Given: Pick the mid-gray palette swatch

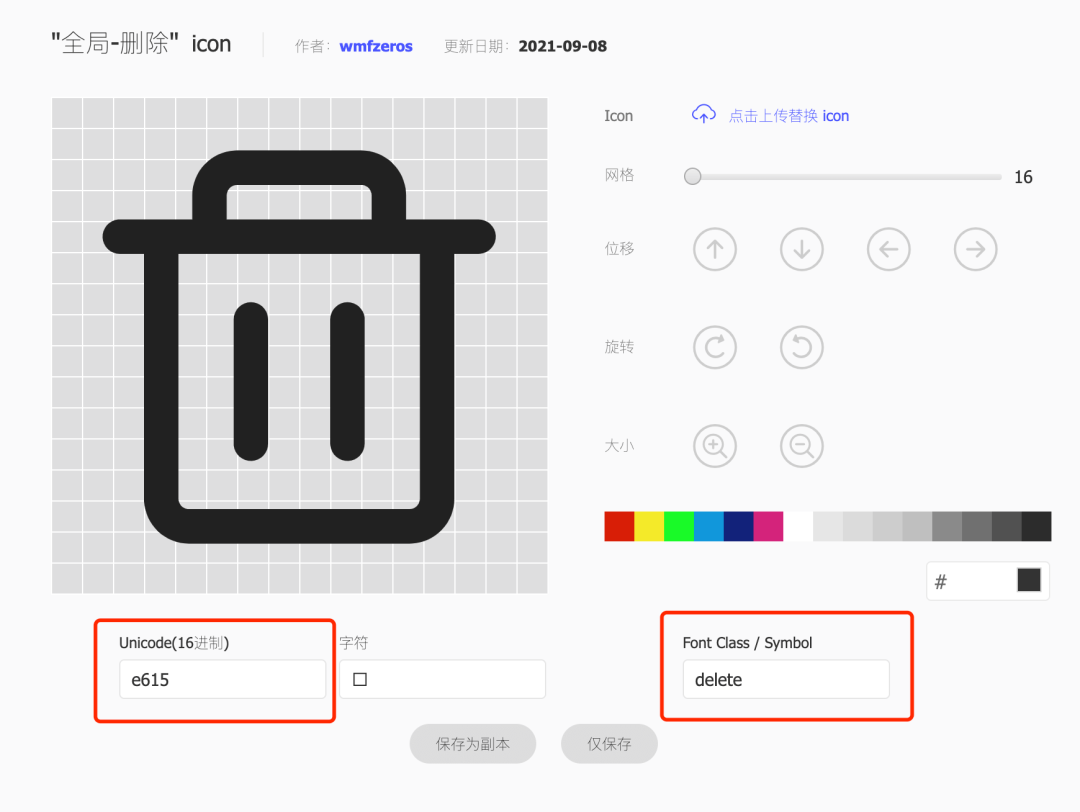Looking at the screenshot, I should point(947,526).
